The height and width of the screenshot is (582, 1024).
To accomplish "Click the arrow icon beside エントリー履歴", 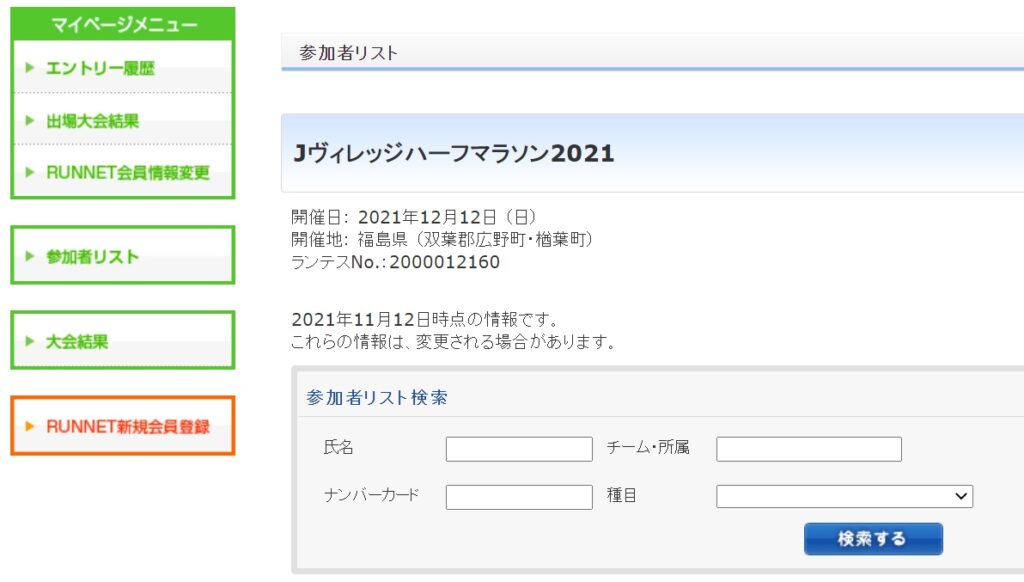I will (x=29, y=67).
